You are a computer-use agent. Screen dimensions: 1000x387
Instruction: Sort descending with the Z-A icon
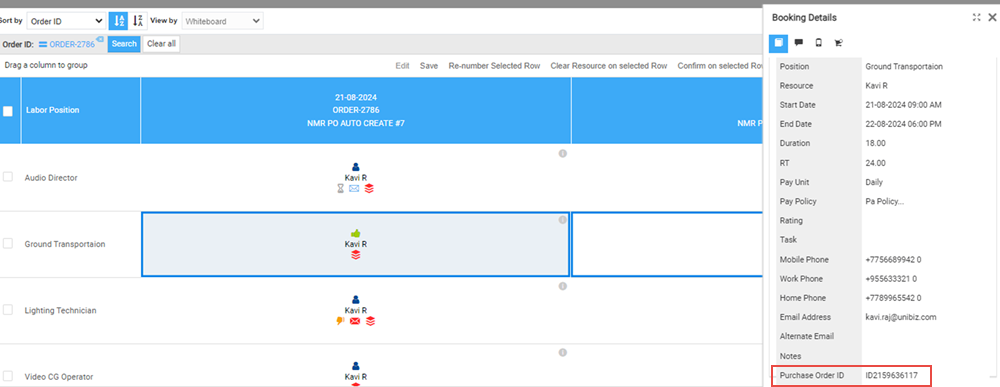click(x=138, y=21)
